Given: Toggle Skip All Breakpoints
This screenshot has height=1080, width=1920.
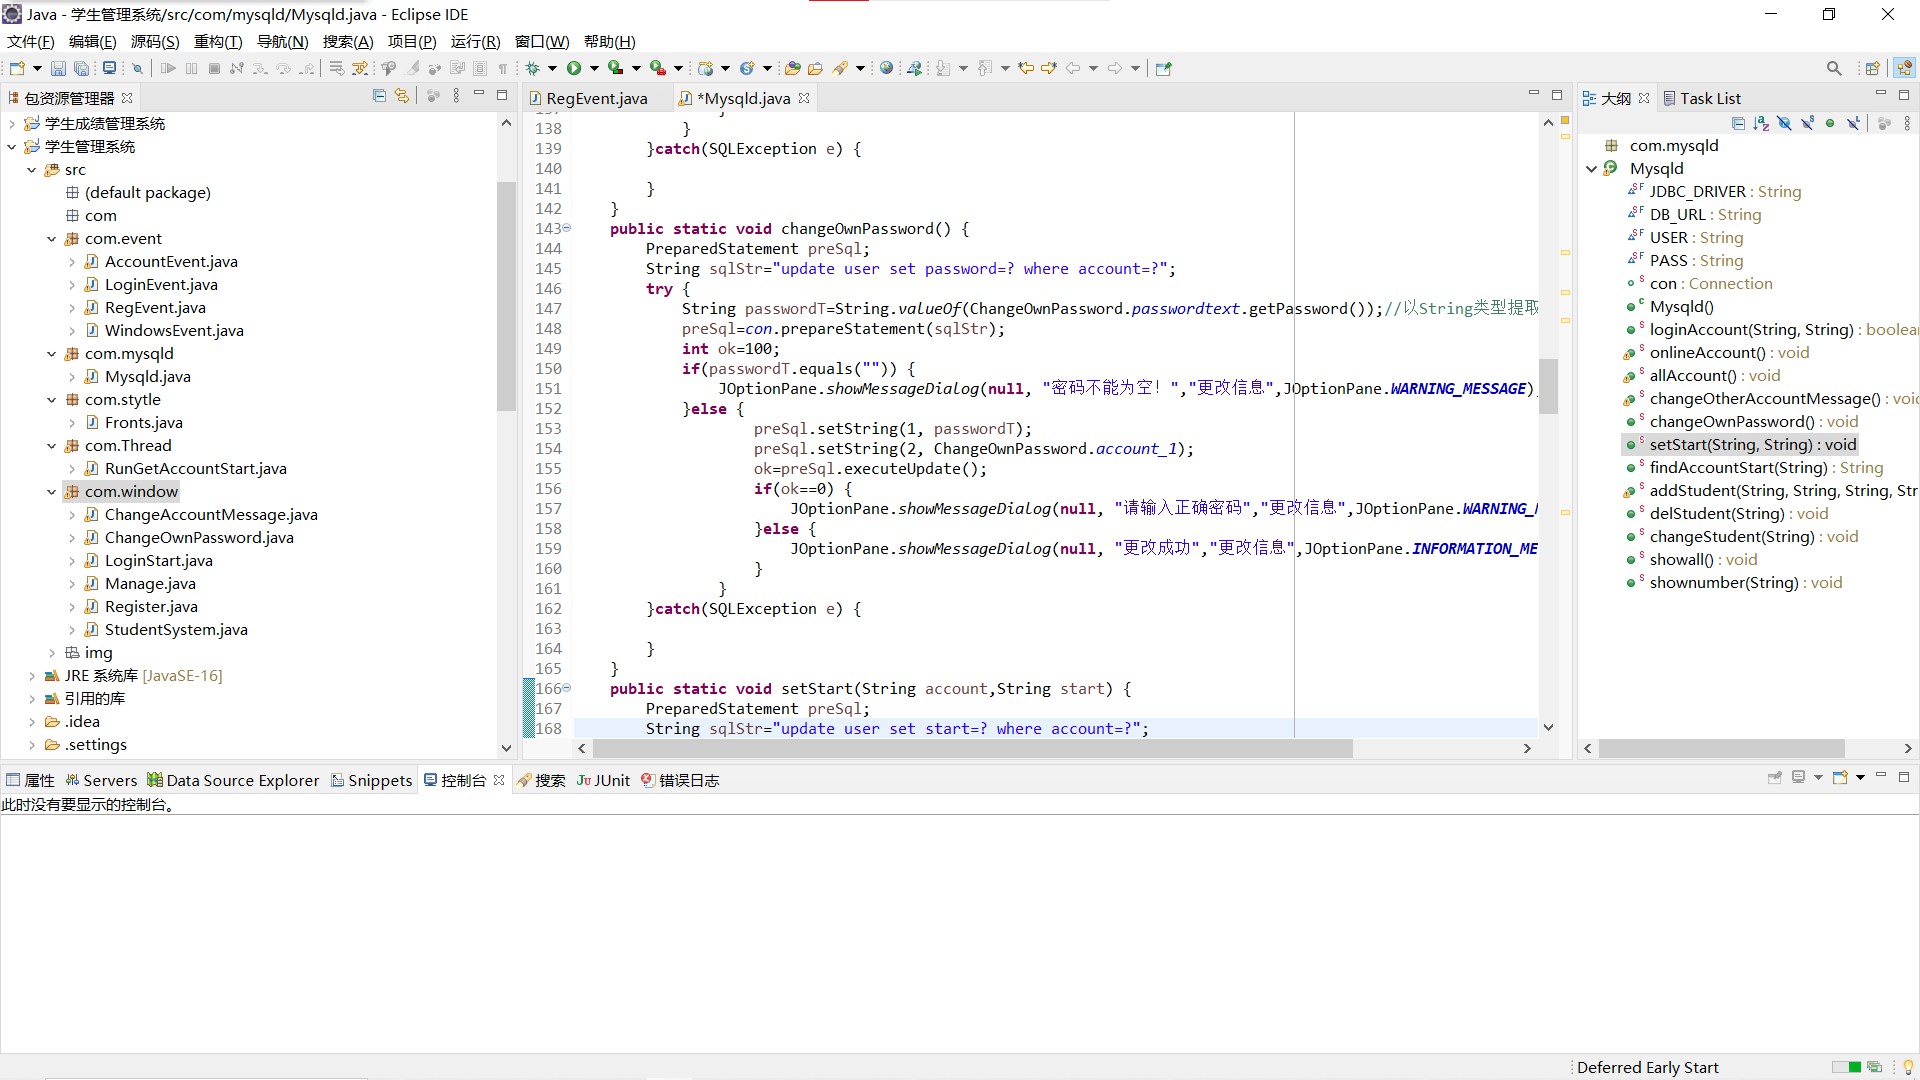Looking at the screenshot, I should pos(138,68).
